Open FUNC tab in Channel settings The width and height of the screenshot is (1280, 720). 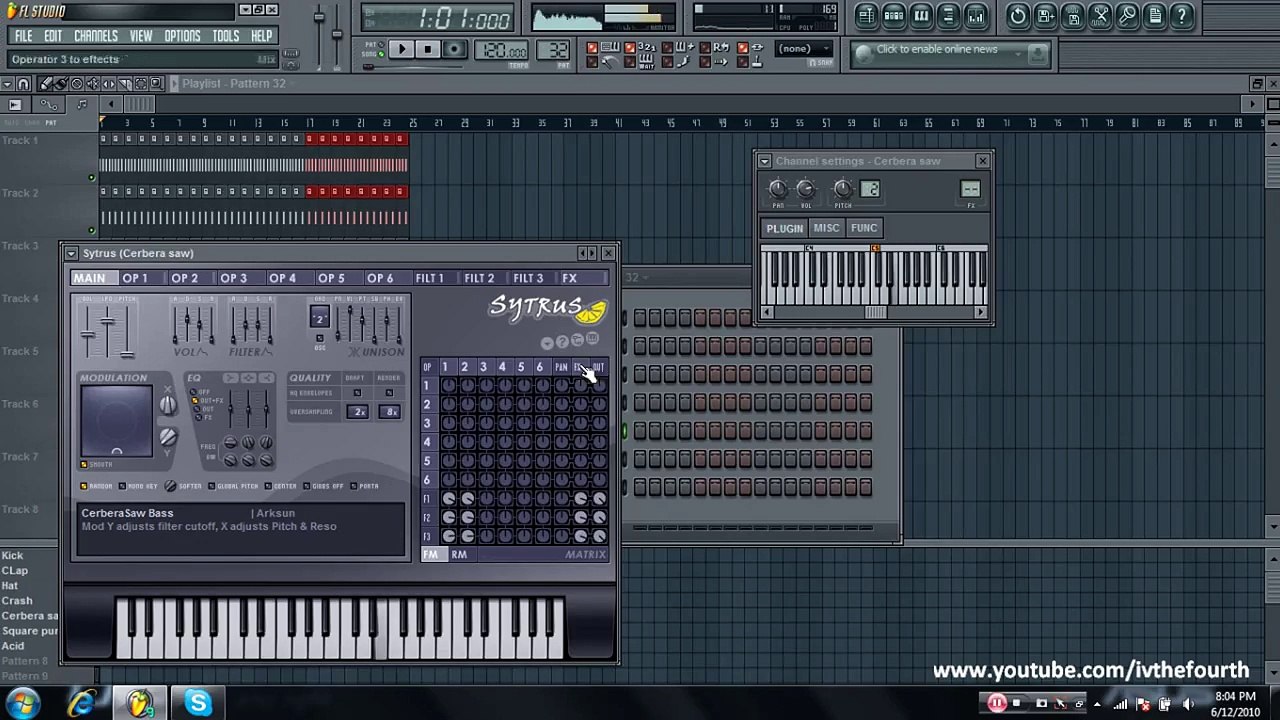864,228
